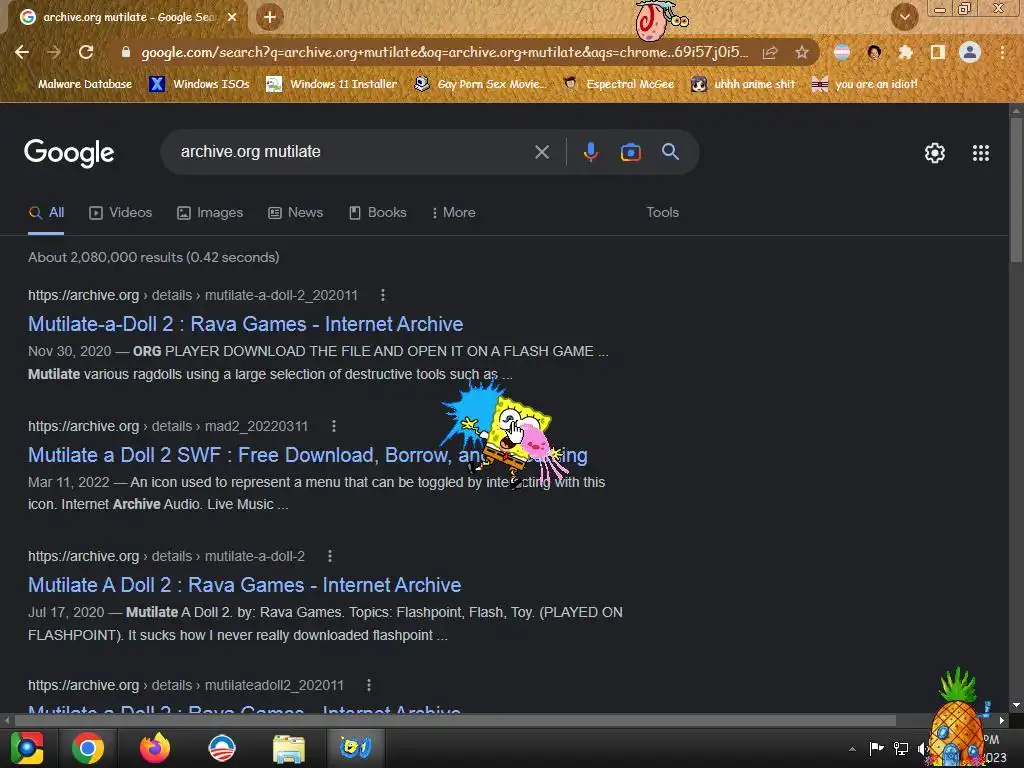Open the search Tools options
Viewport: 1024px width, 768px height.
[662, 213]
